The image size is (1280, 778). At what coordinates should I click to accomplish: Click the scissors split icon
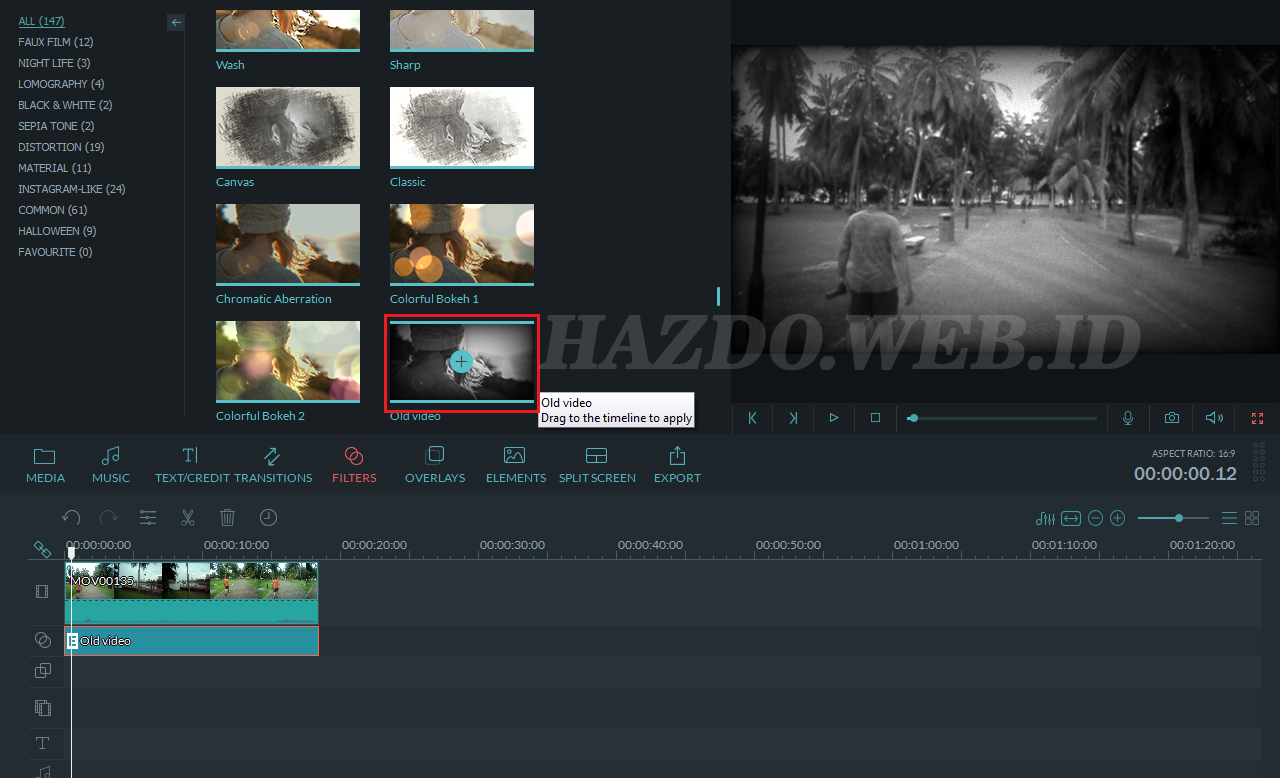(187, 518)
